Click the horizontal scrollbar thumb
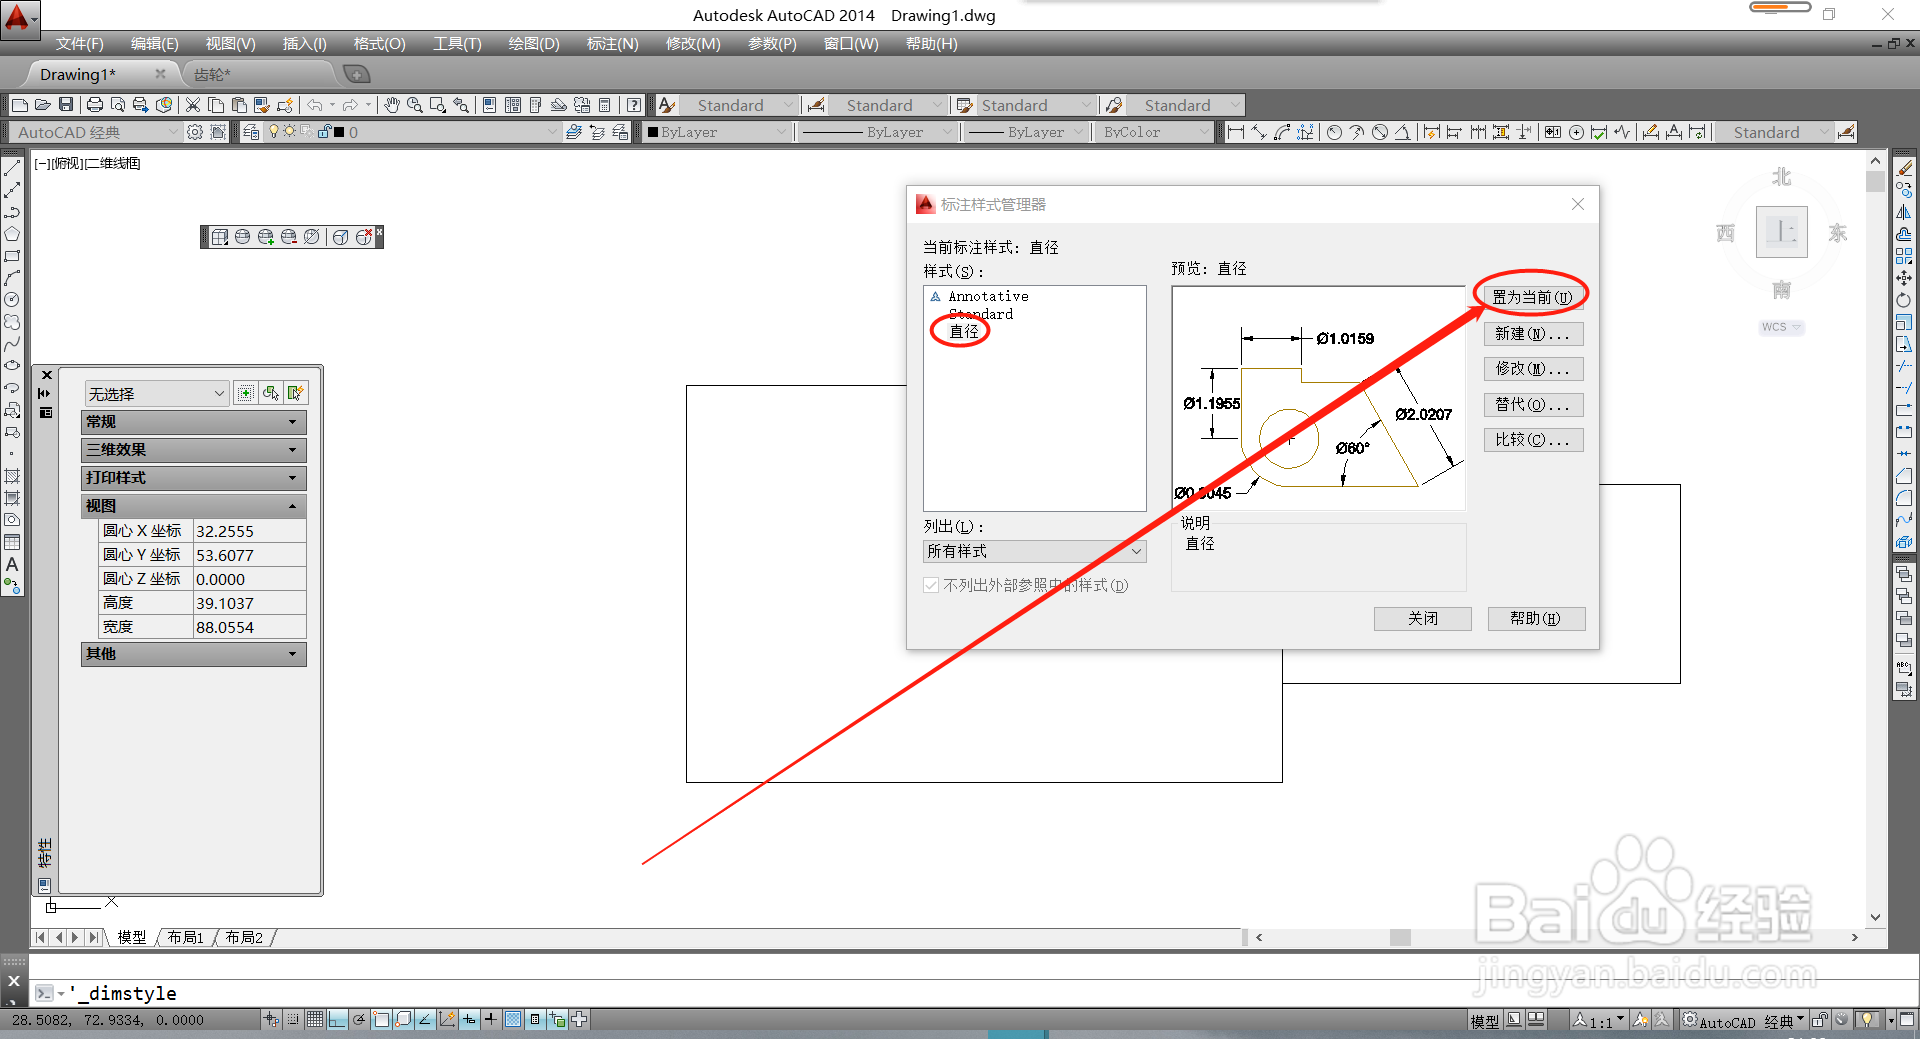 coord(1400,937)
